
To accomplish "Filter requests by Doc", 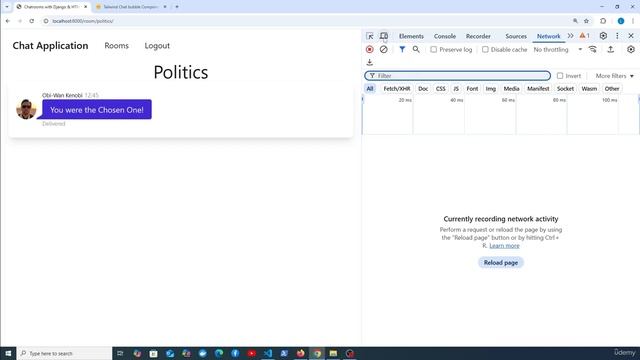I will tap(423, 89).
